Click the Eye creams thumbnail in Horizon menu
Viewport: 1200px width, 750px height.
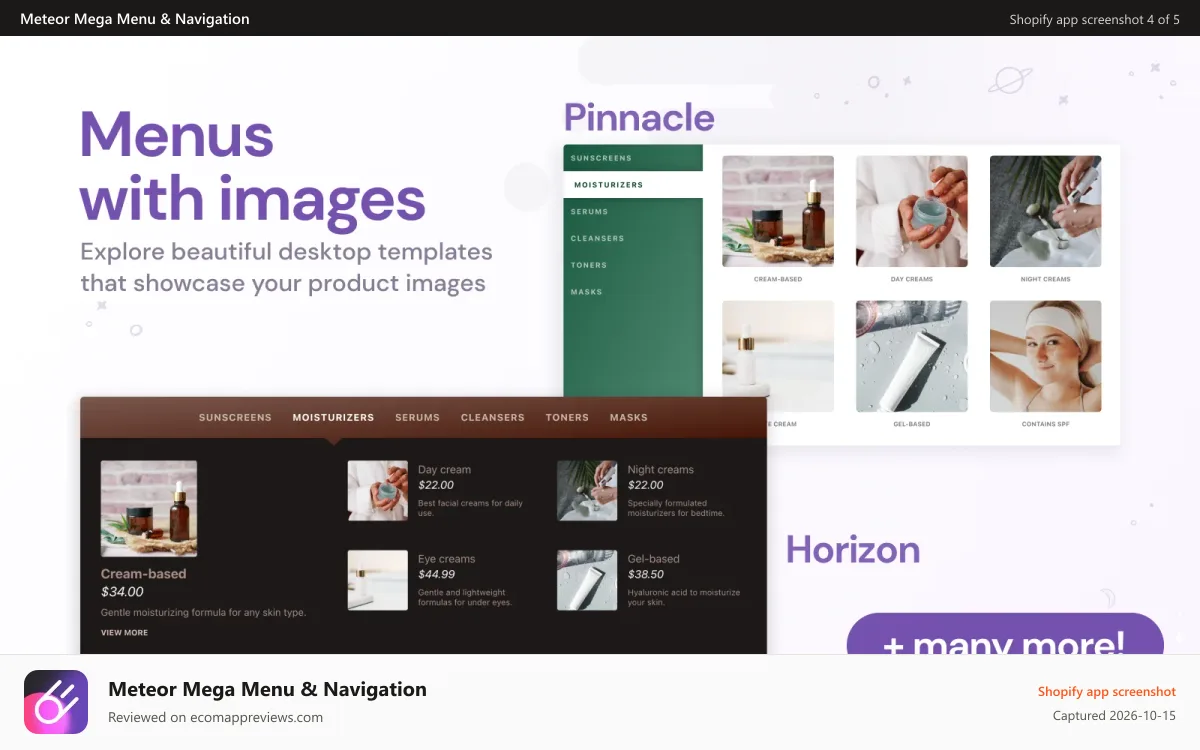[378, 580]
